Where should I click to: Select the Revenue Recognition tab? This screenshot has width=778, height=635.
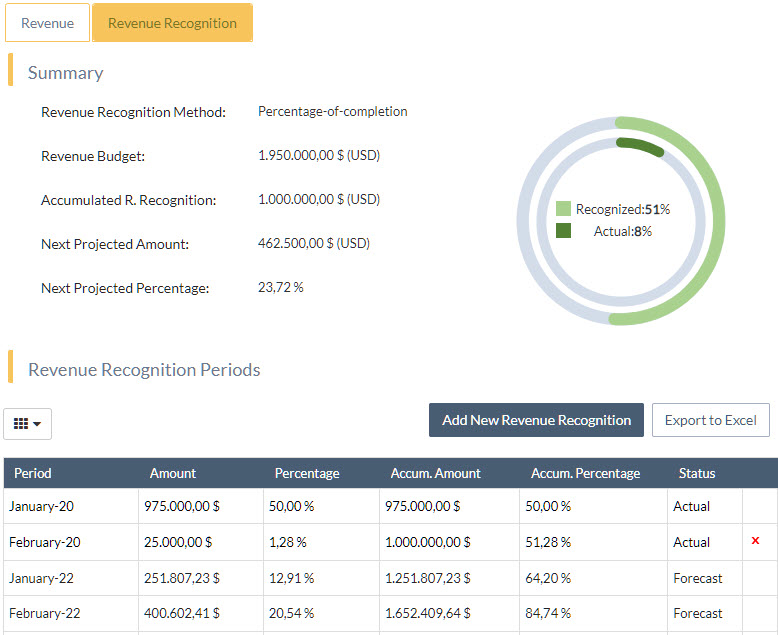[x=172, y=23]
